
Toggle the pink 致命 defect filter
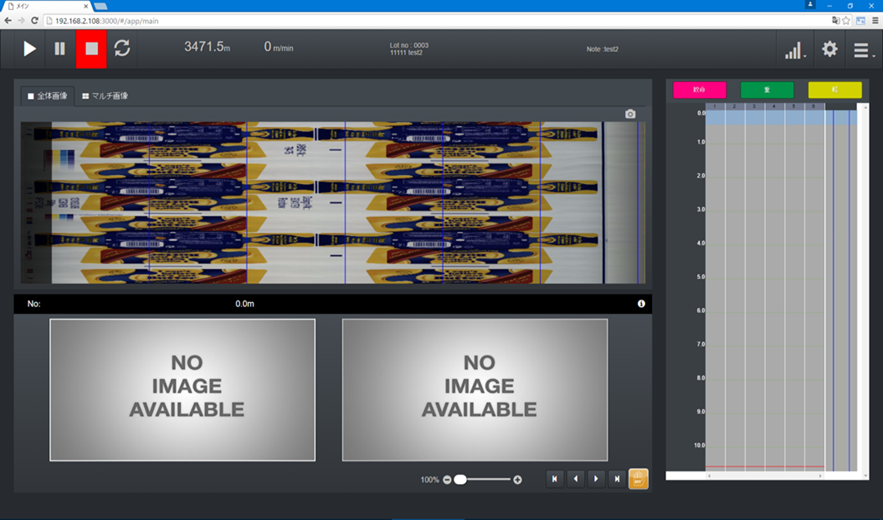(x=699, y=90)
